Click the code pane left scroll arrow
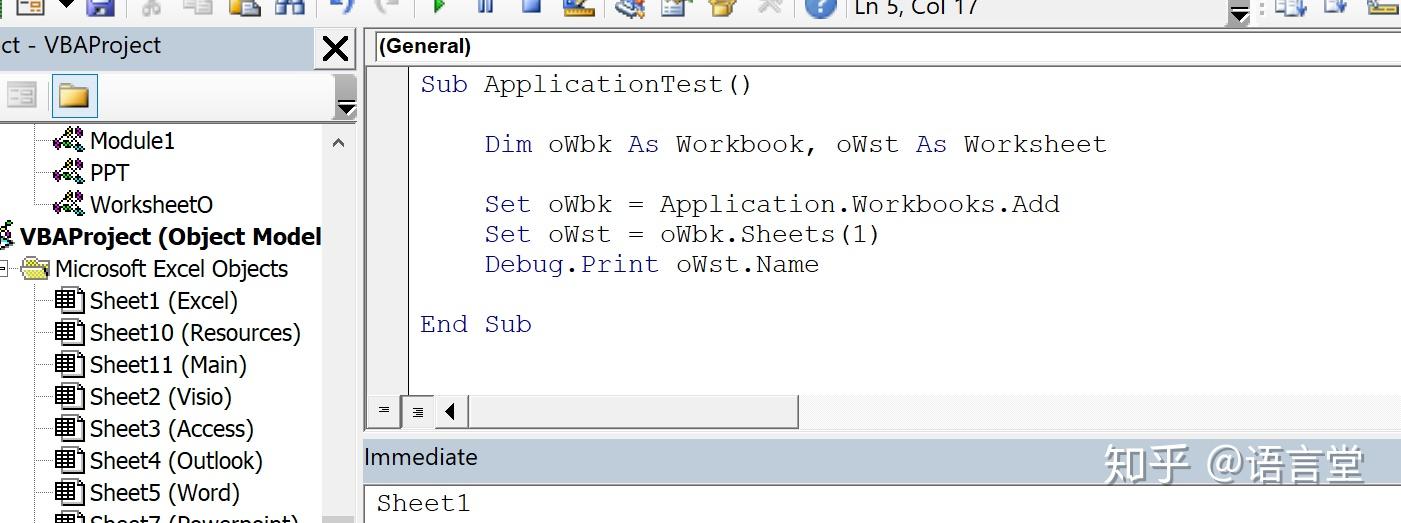Screen dimensions: 1401x523 450,411
